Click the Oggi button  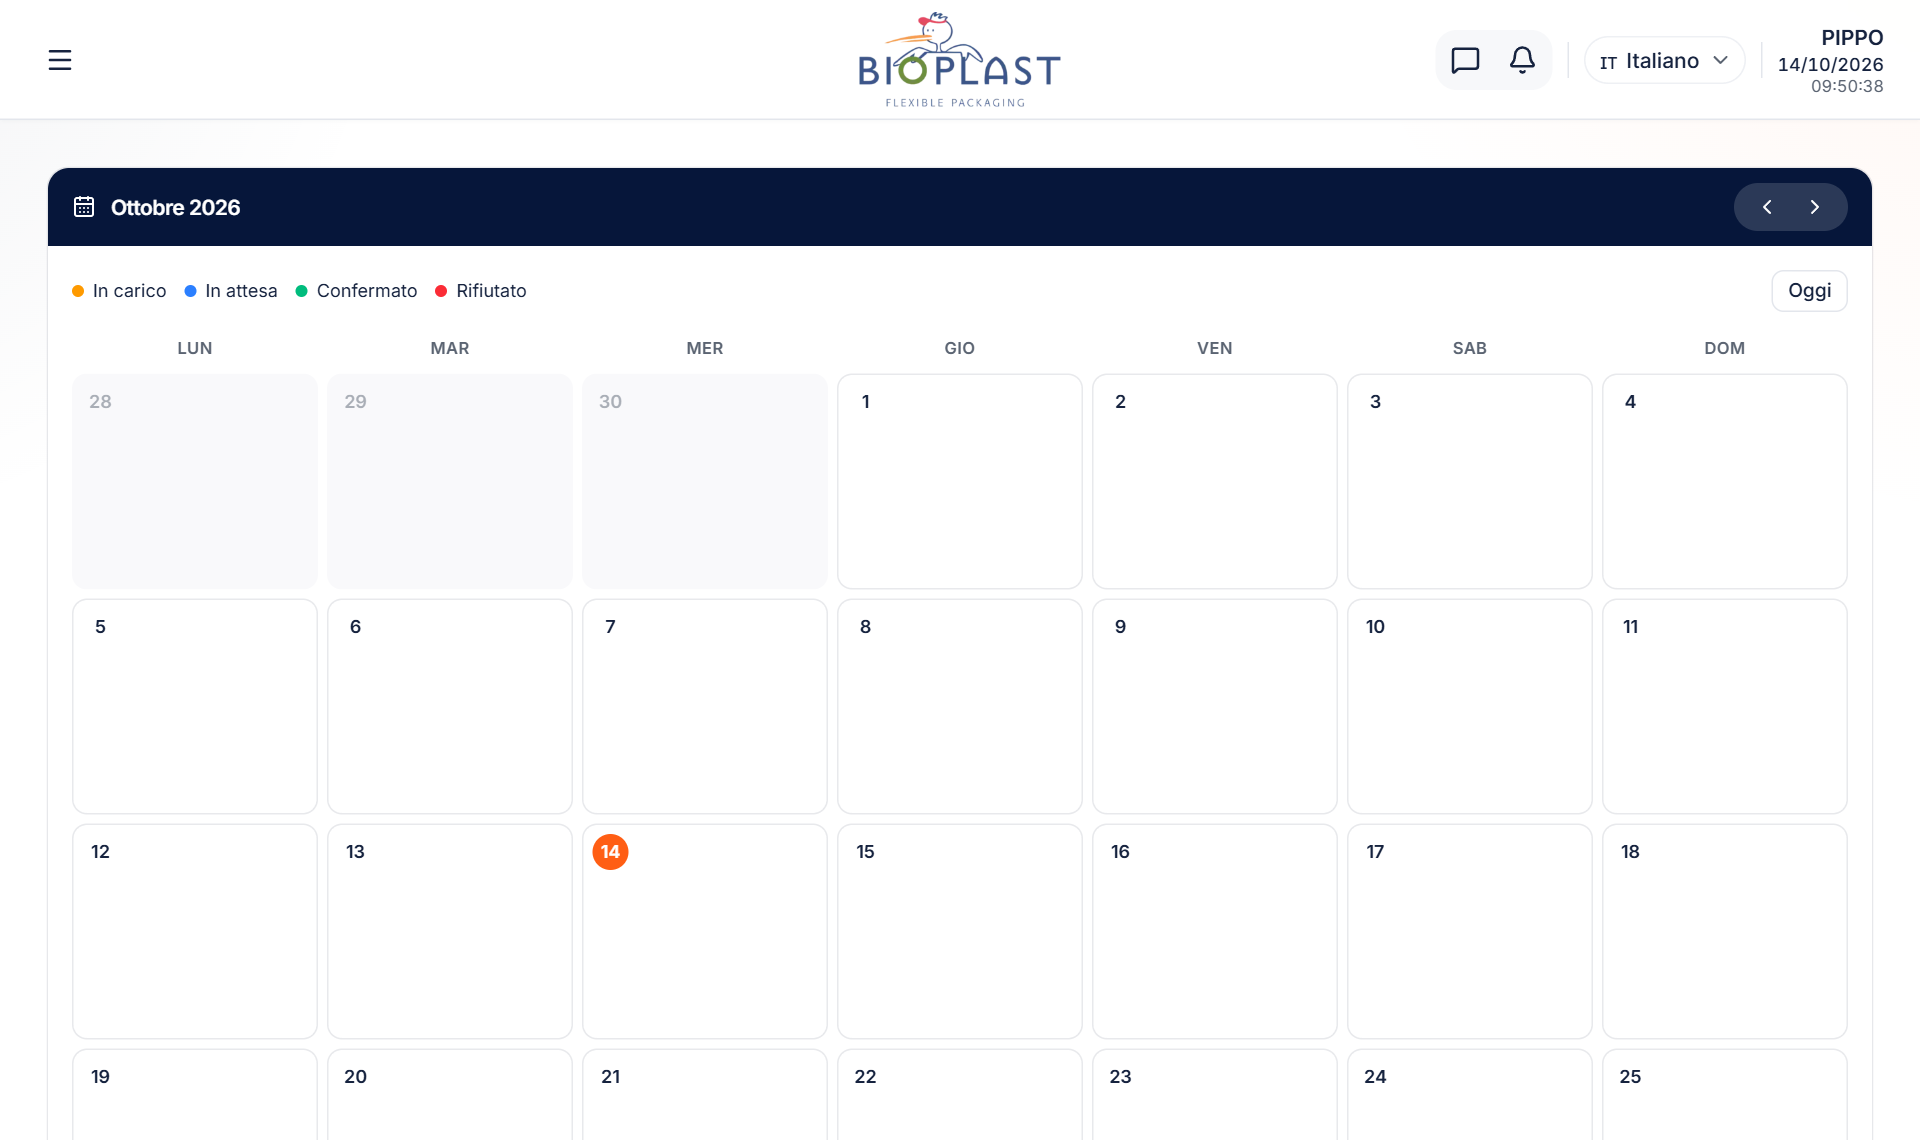pos(1809,291)
